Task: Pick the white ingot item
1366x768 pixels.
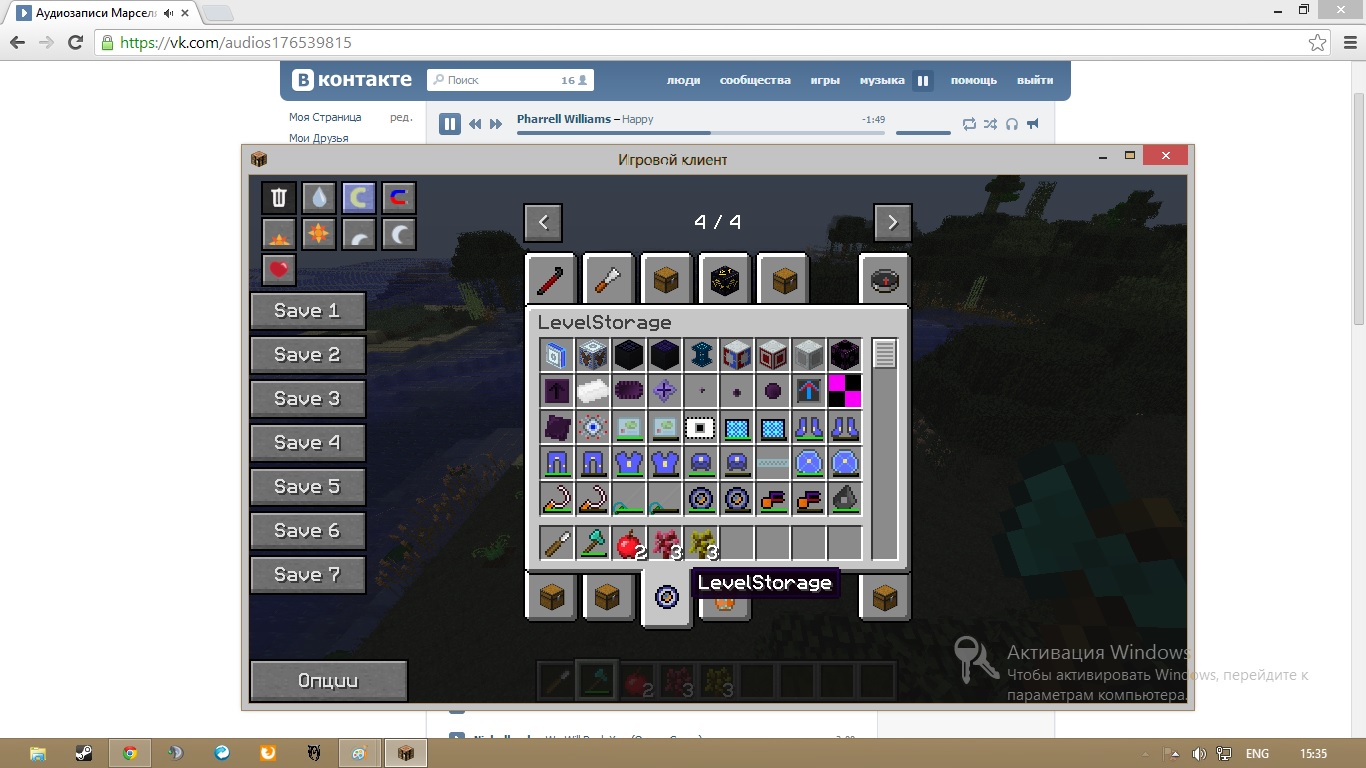Action: click(593, 390)
